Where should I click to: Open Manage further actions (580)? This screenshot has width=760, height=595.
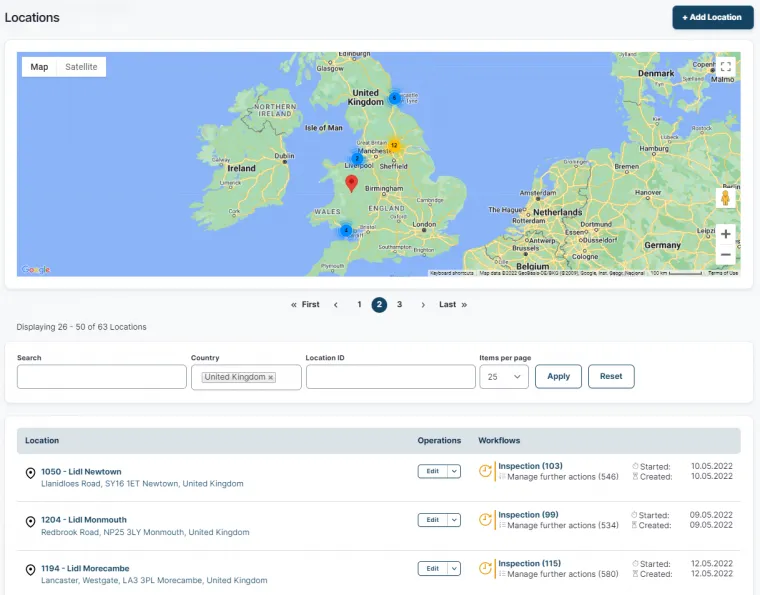(x=563, y=574)
